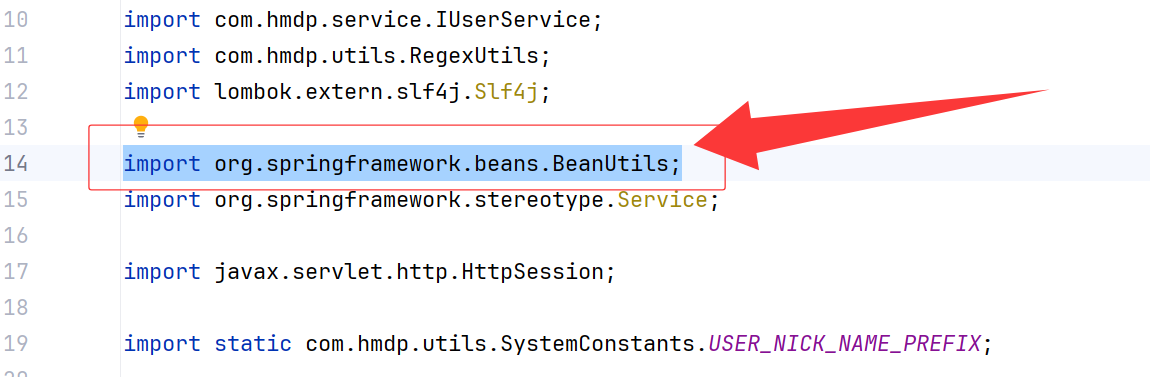
Task: Click line number 19 in the gutter
Action: pos(15,344)
